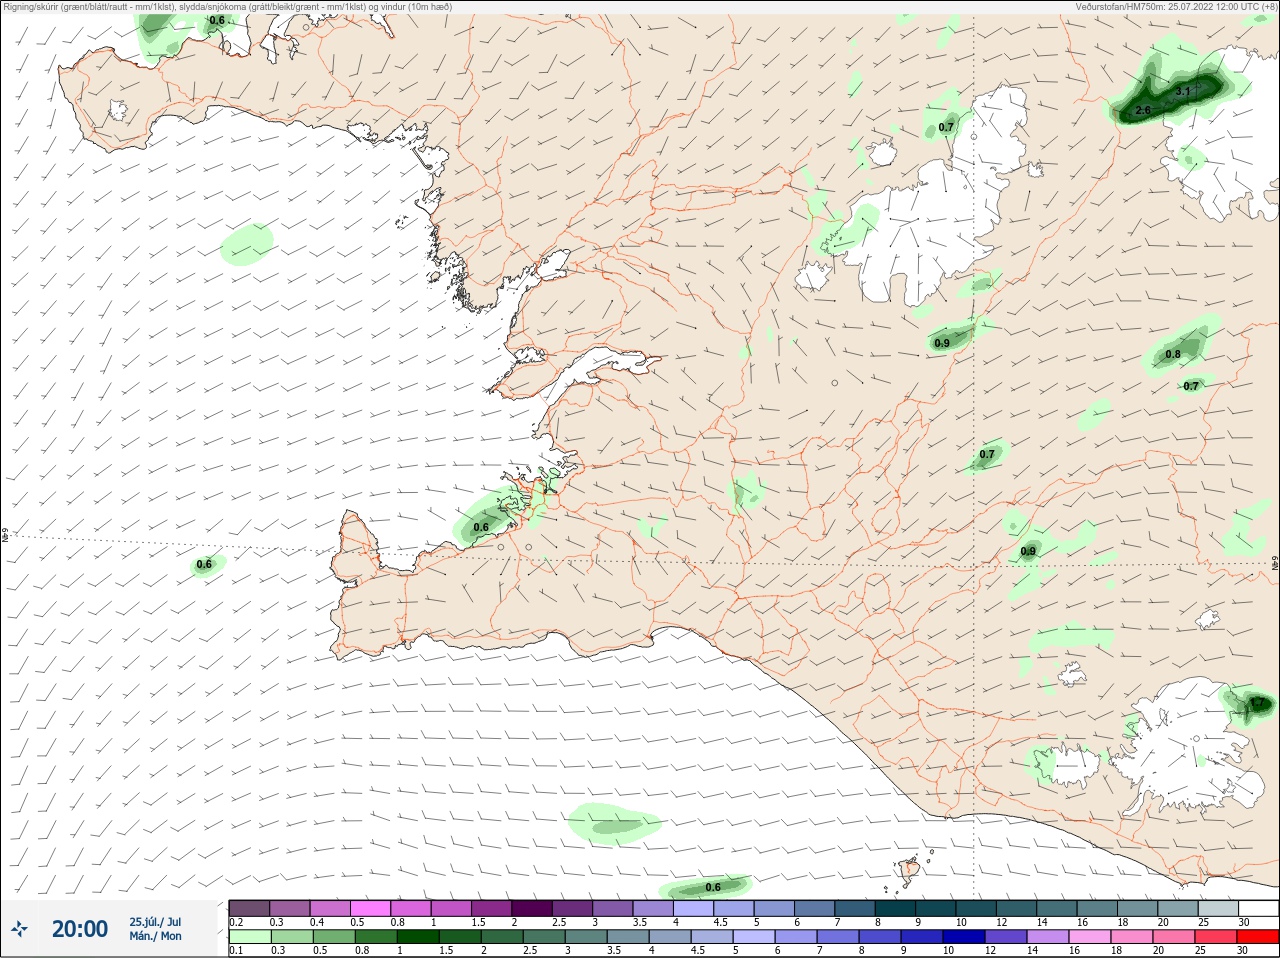Pick upper legend swatch labeled 0.4
The image size is (1280, 958).
[330, 908]
